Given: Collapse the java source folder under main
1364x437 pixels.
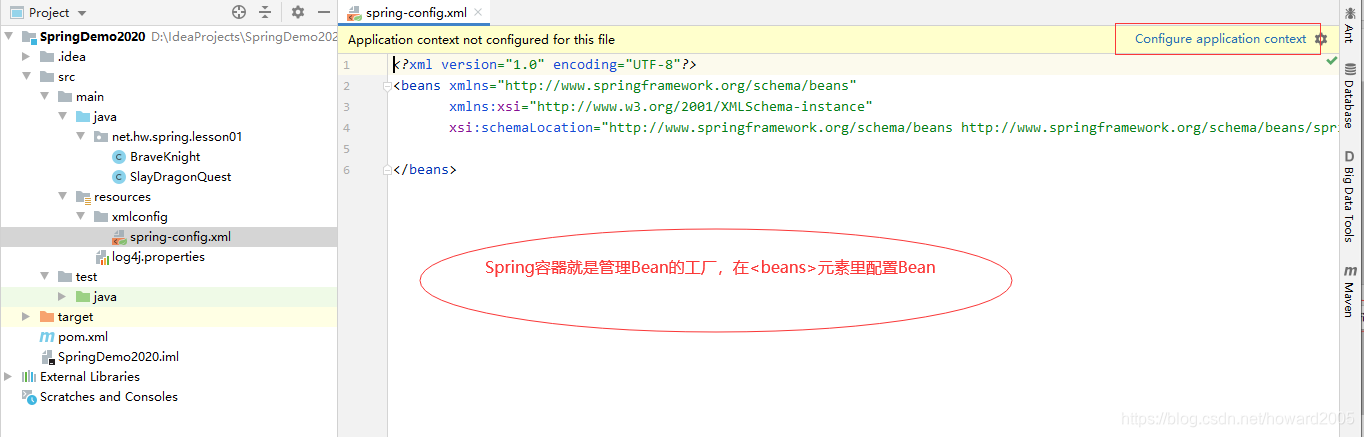Looking at the screenshot, I should pos(64,117).
